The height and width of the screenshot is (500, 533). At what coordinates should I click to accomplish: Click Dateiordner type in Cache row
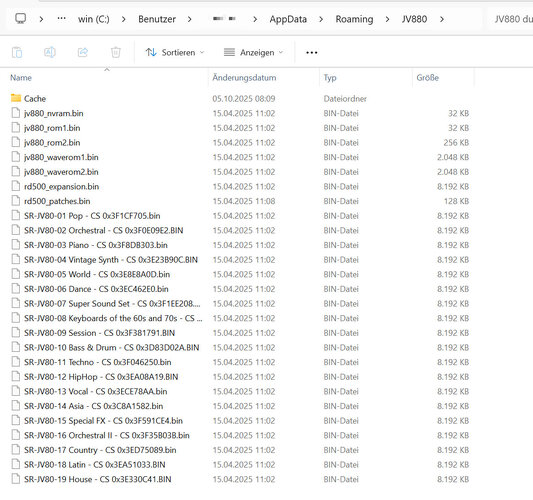point(345,98)
